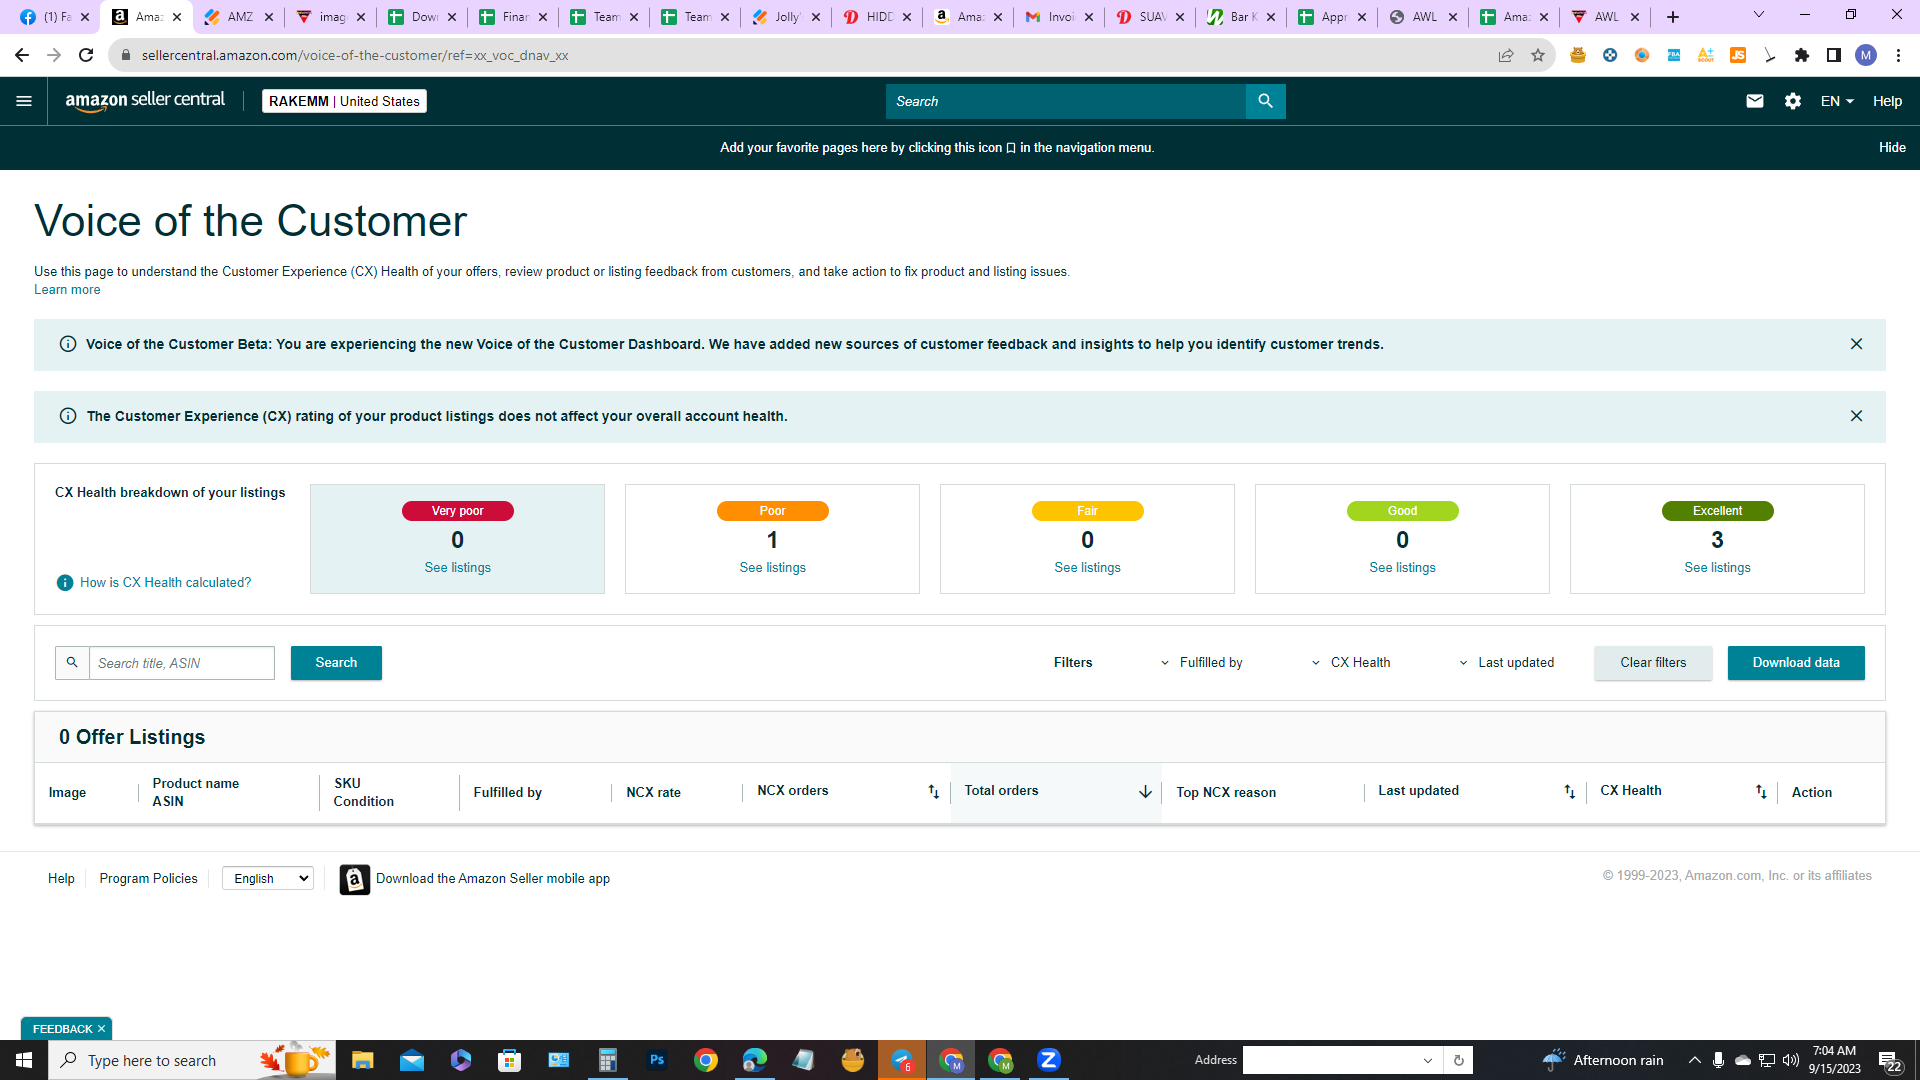Image resolution: width=1920 pixels, height=1080 pixels.
Task: Open File Explorer from taskbar
Action: pos(362,1060)
